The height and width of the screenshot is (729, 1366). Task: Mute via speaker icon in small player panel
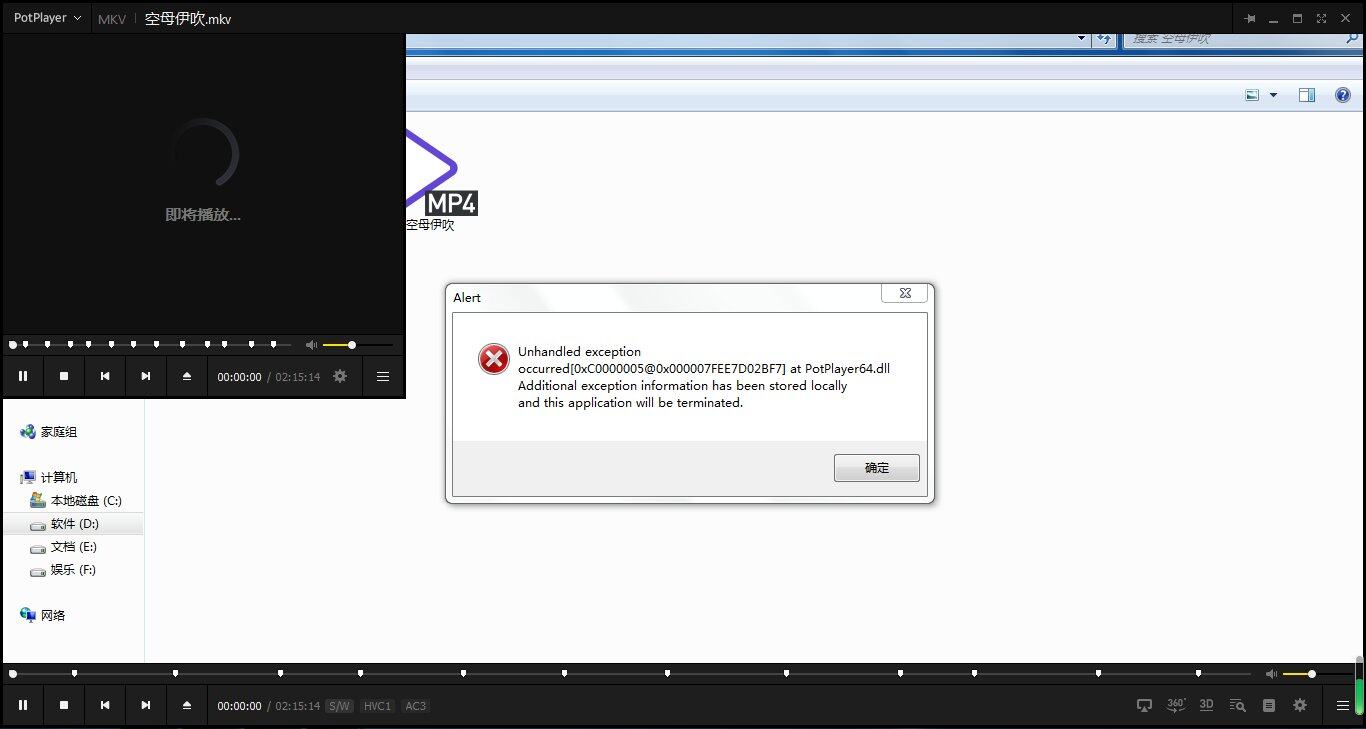(x=312, y=345)
